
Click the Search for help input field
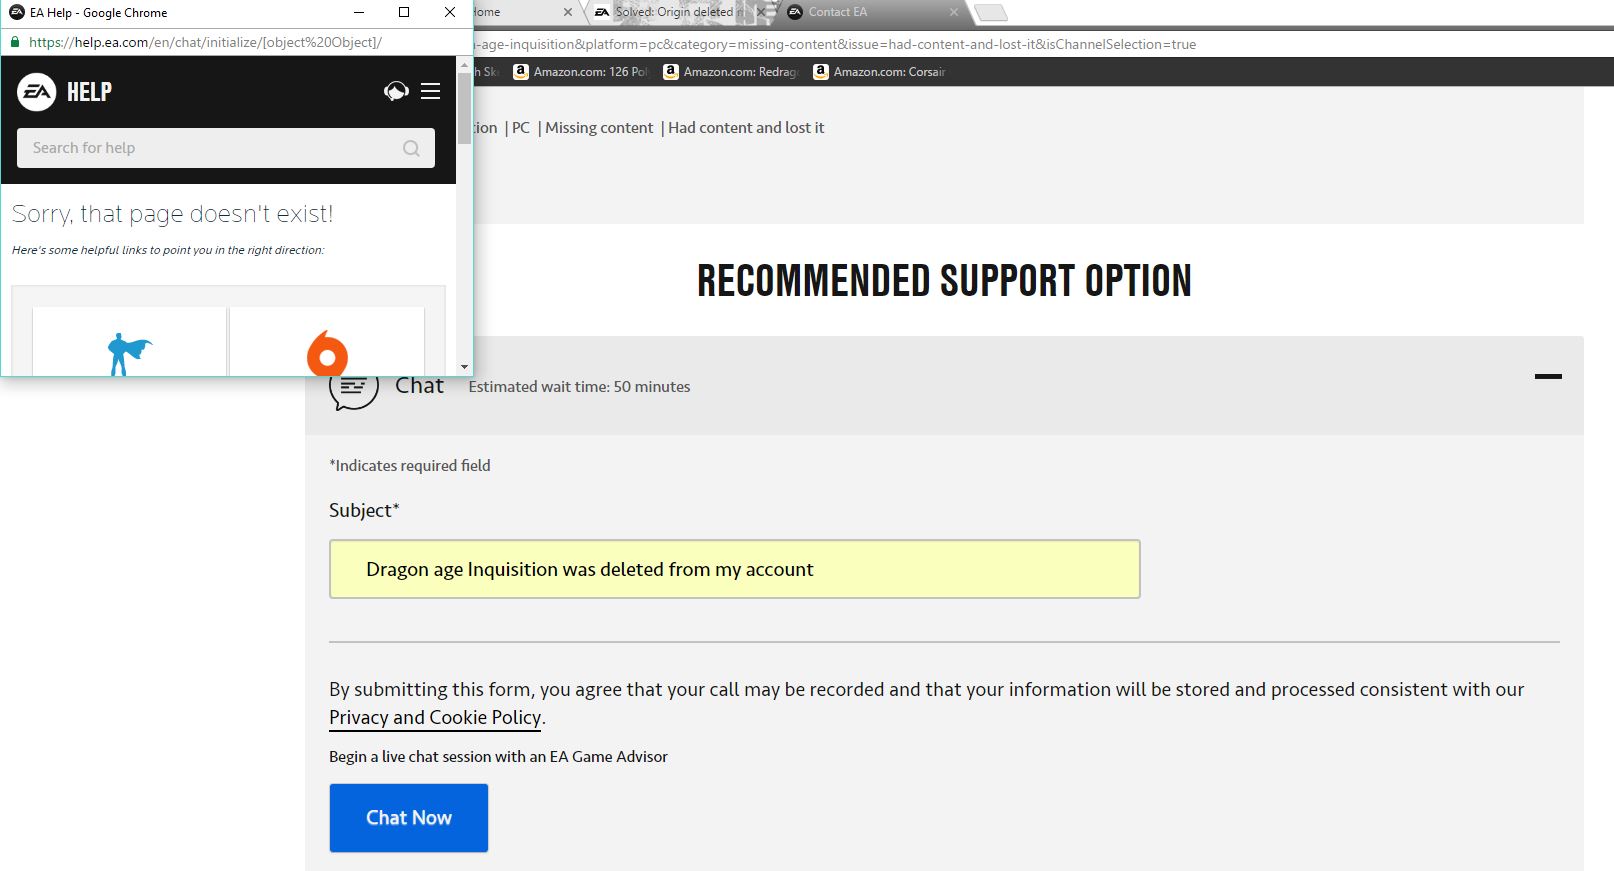pos(226,148)
